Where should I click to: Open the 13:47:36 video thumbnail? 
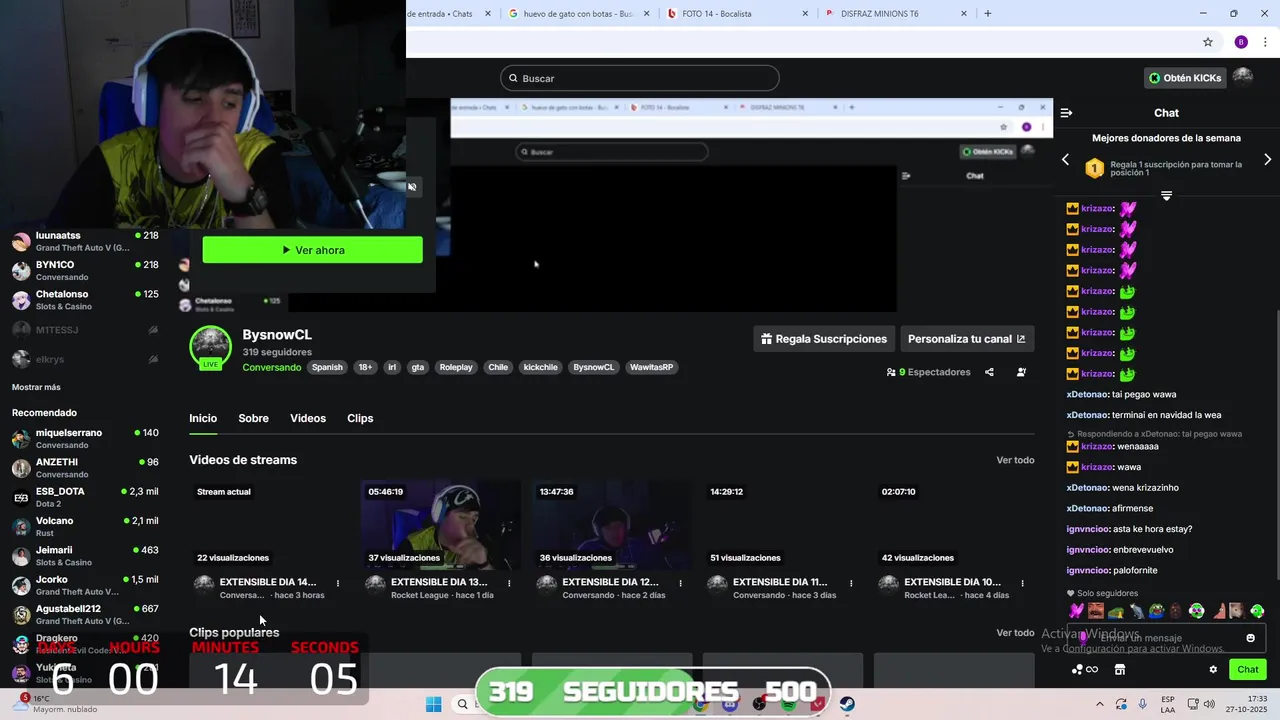[612, 525]
